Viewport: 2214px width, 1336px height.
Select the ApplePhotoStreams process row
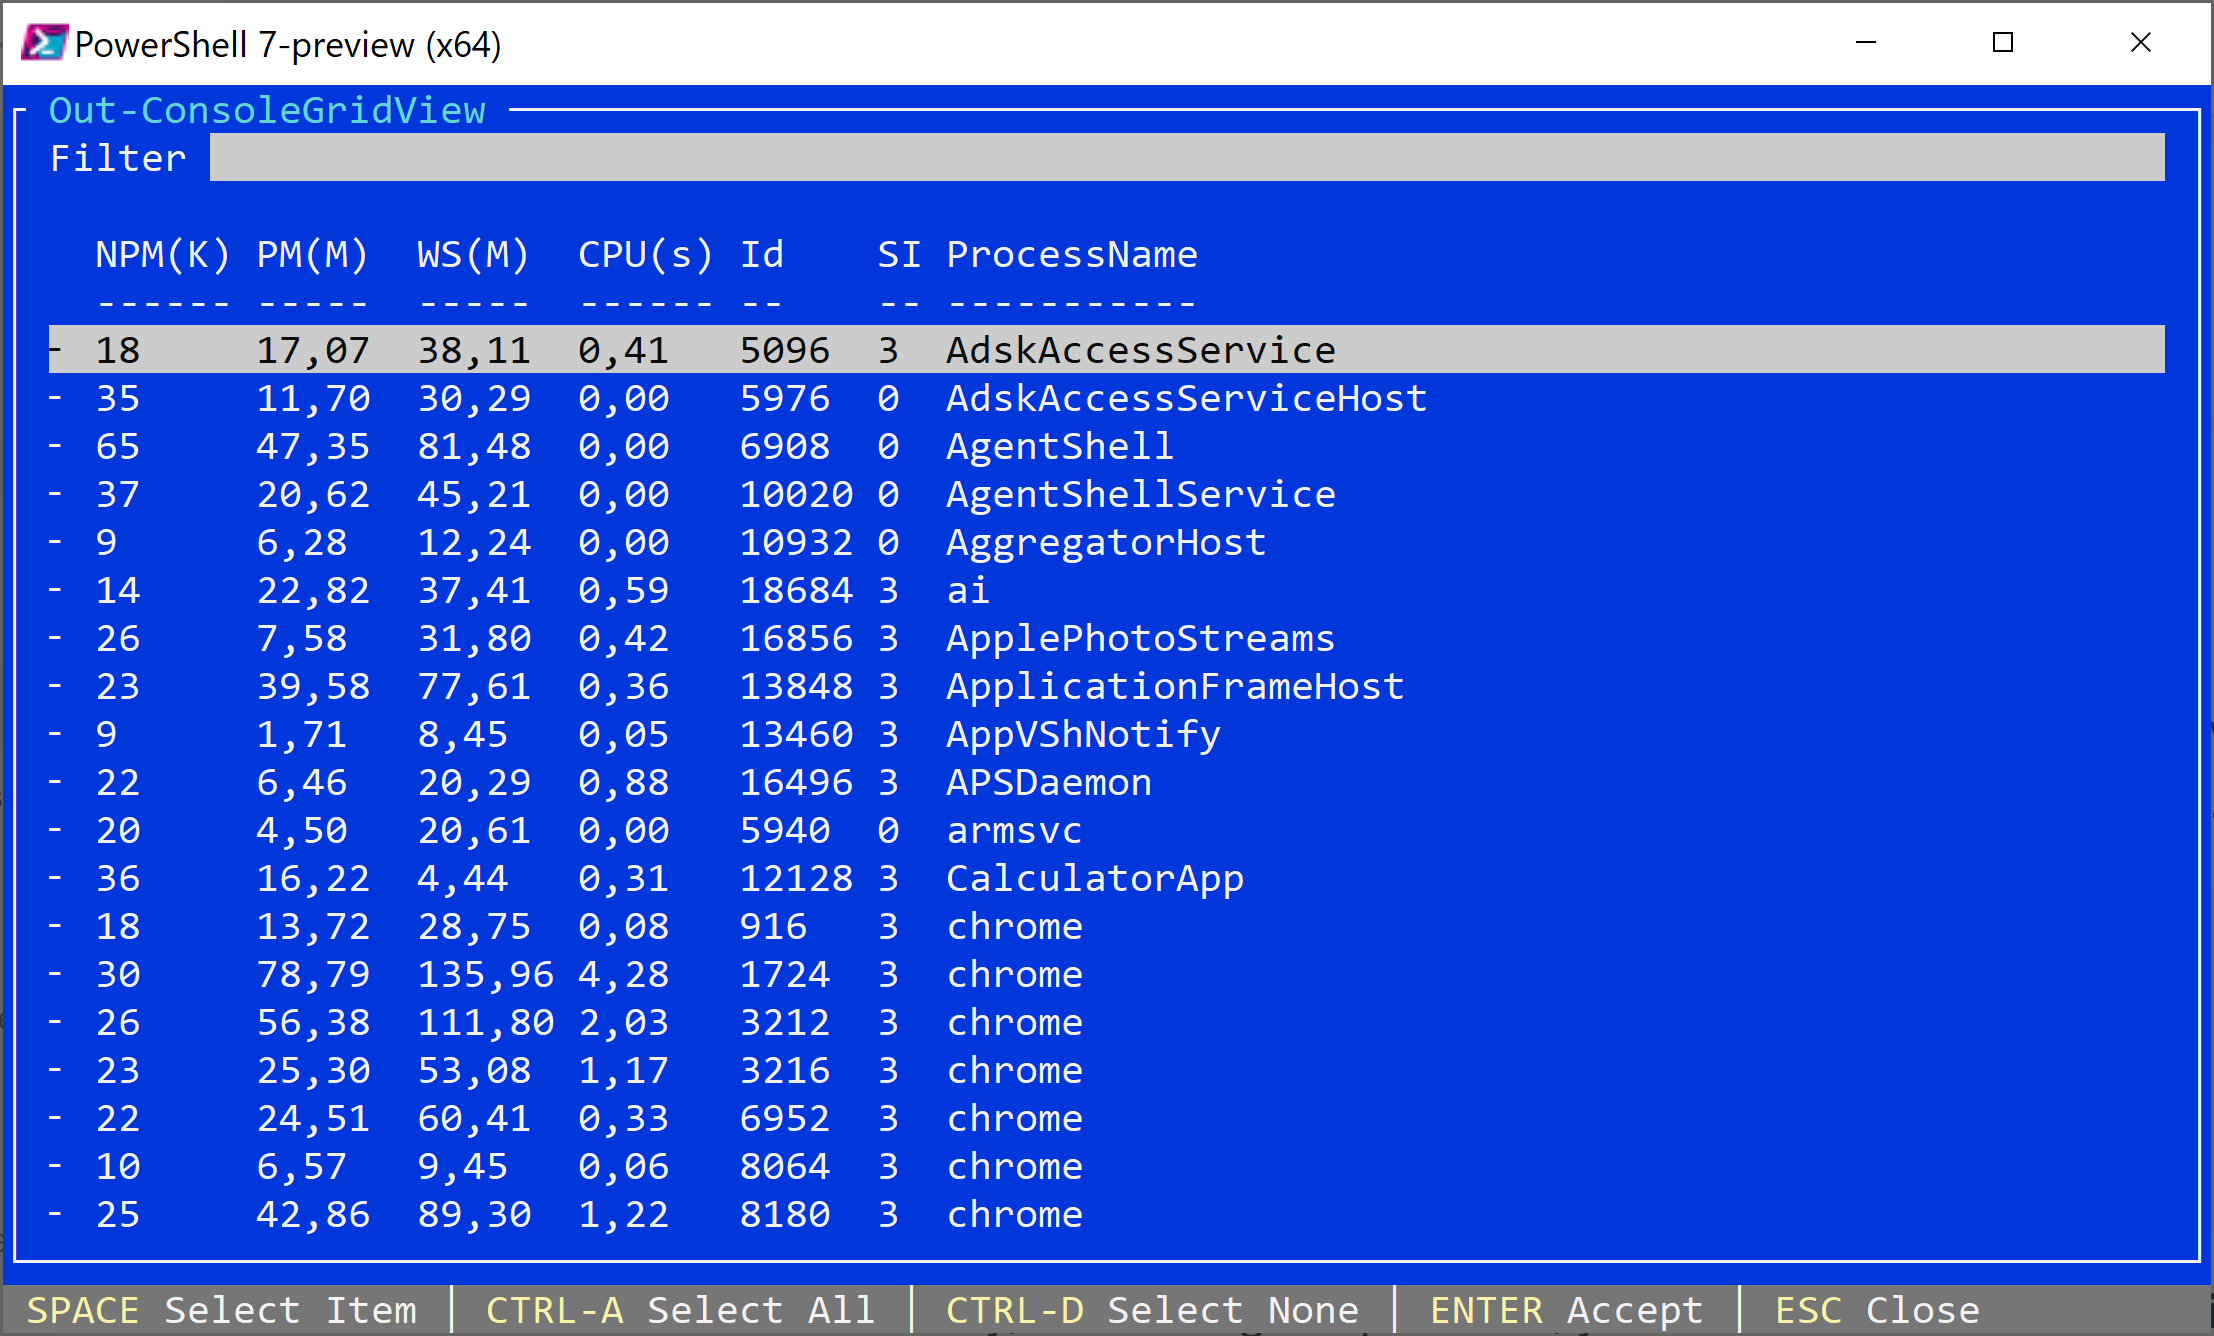pyautogui.click(x=1140, y=639)
